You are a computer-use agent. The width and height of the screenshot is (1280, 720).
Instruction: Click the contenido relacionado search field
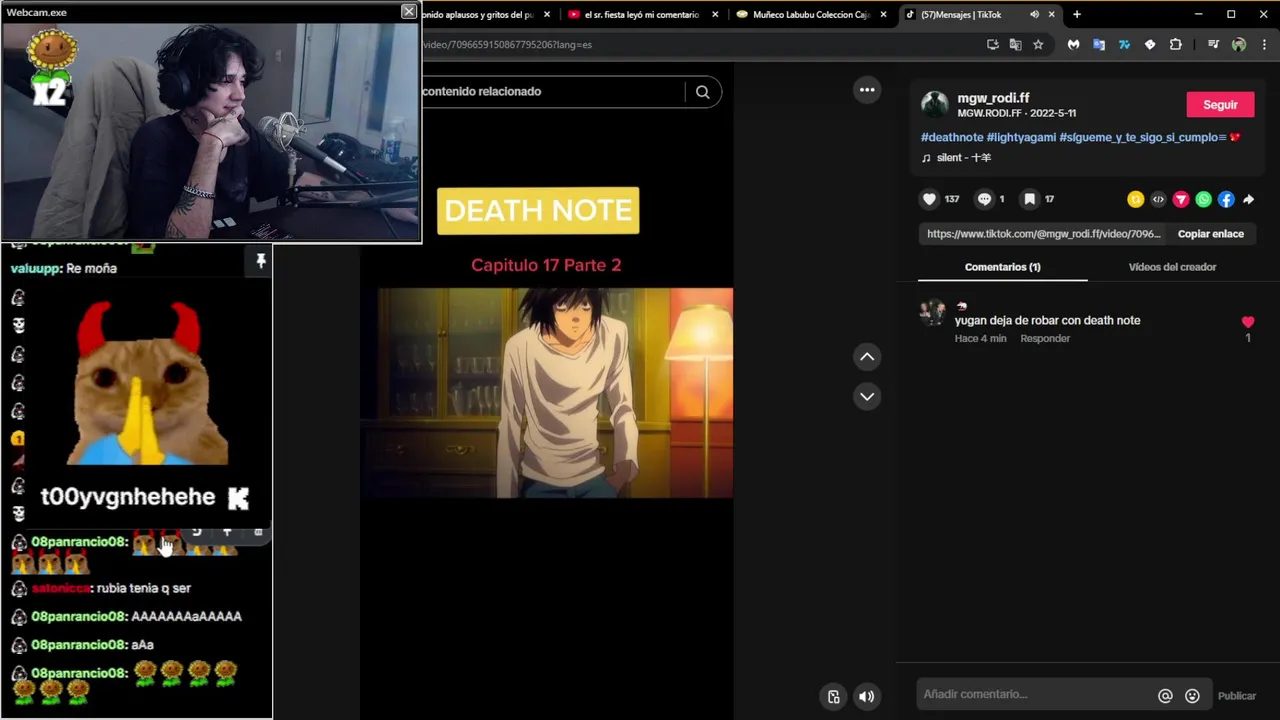click(553, 92)
